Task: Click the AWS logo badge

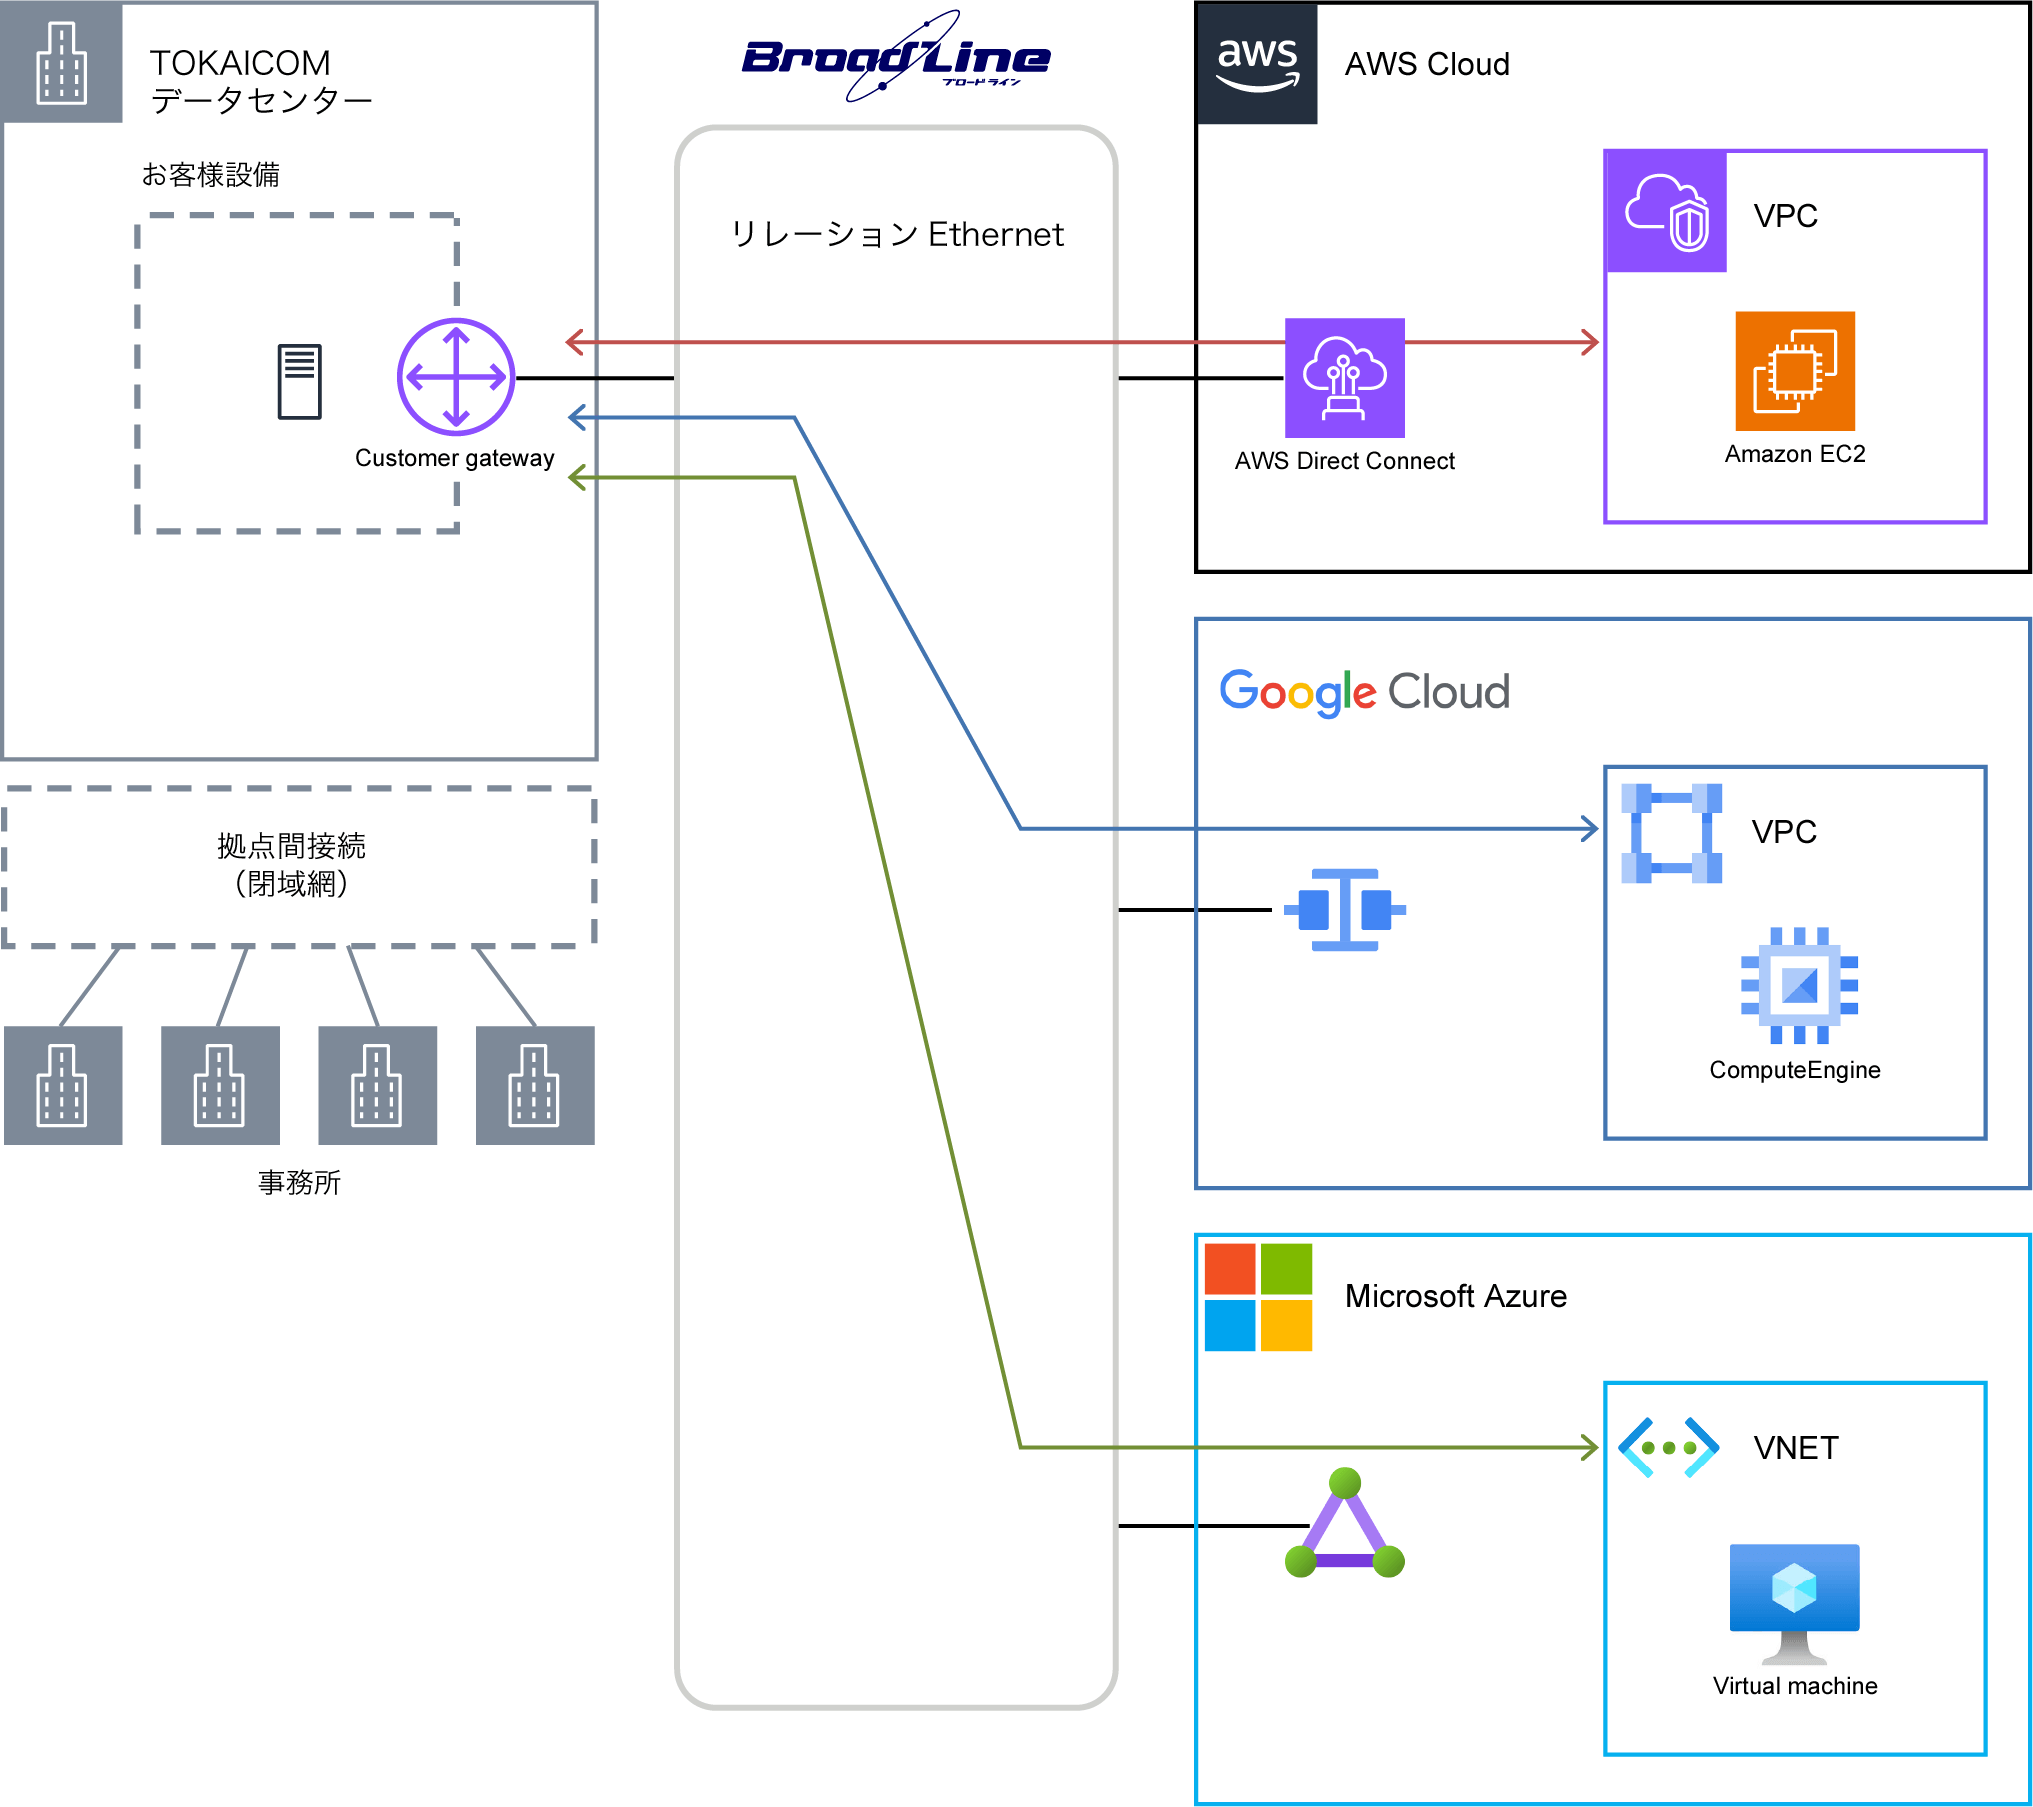Action: (1257, 64)
